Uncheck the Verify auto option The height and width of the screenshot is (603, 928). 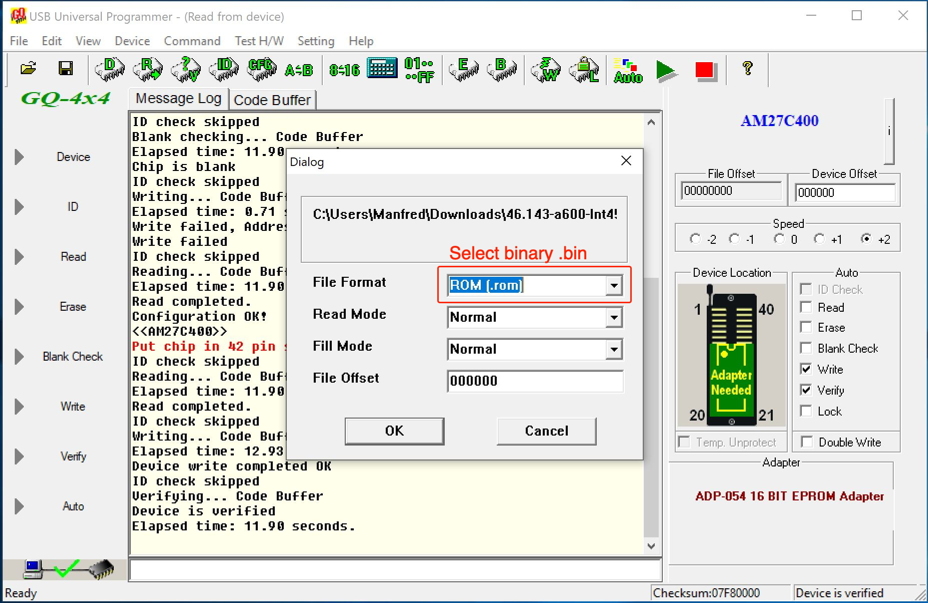pyautogui.click(x=806, y=390)
